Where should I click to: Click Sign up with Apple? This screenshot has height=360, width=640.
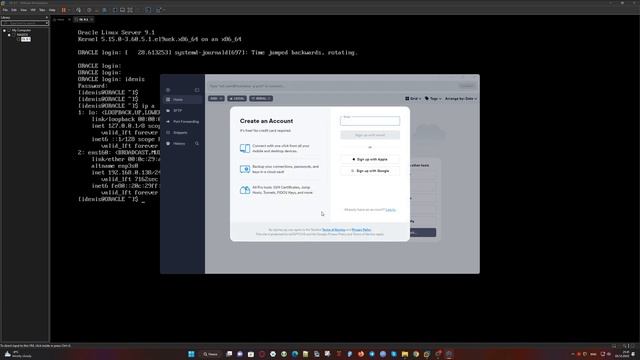[370, 159]
